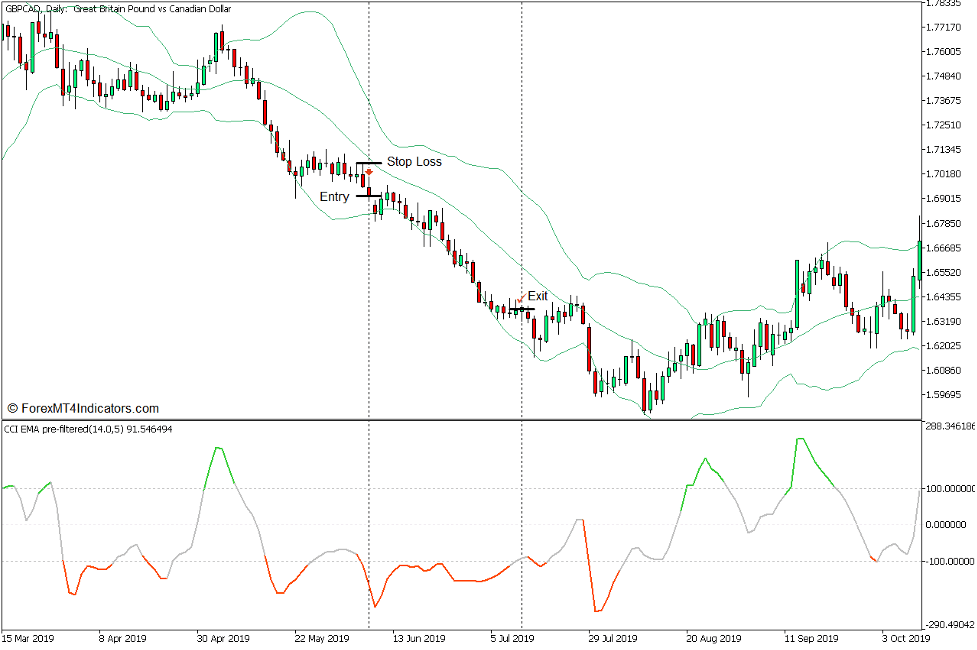The width and height of the screenshot is (977, 650).
Task: Select the Stop Loss annotation label
Action: [x=415, y=161]
